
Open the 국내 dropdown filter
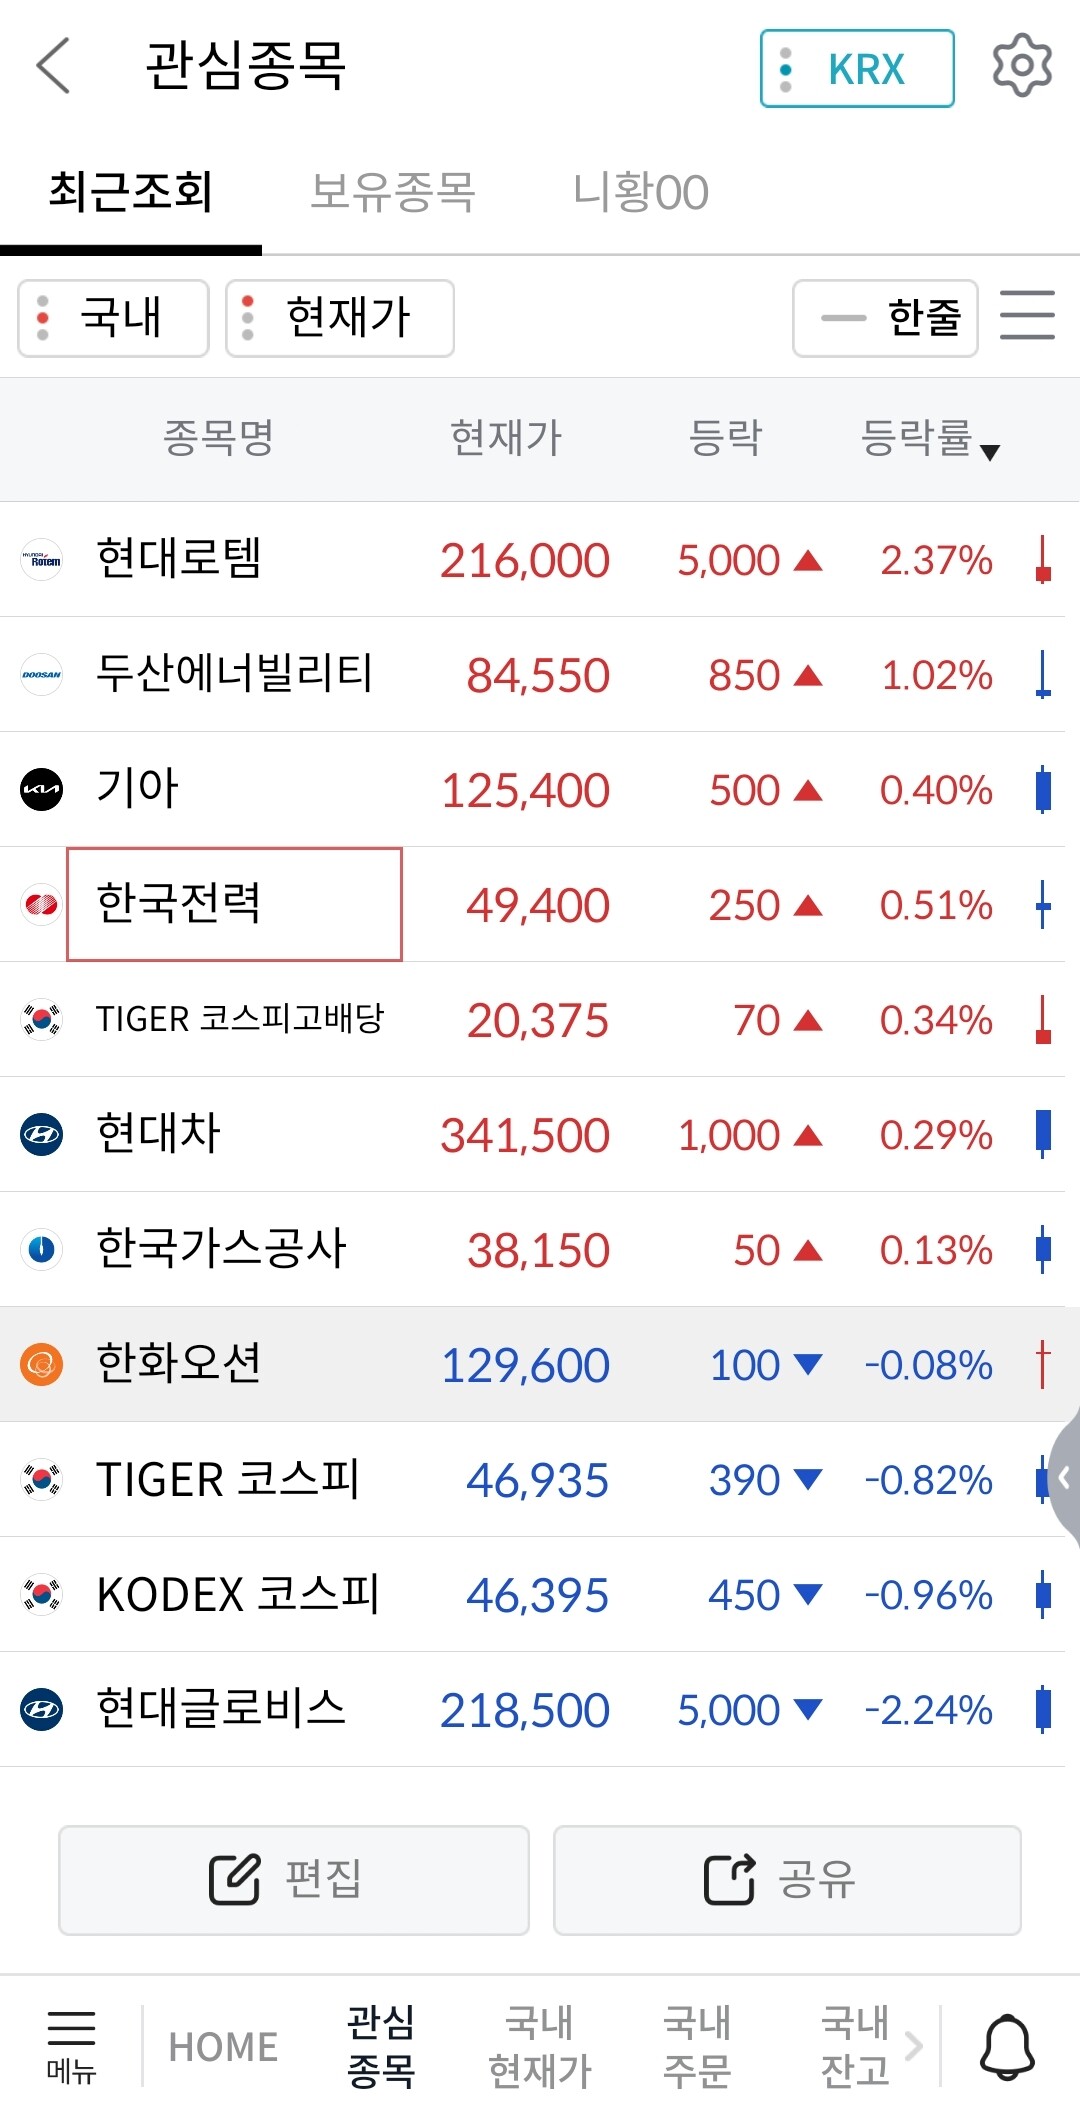pyautogui.click(x=113, y=318)
